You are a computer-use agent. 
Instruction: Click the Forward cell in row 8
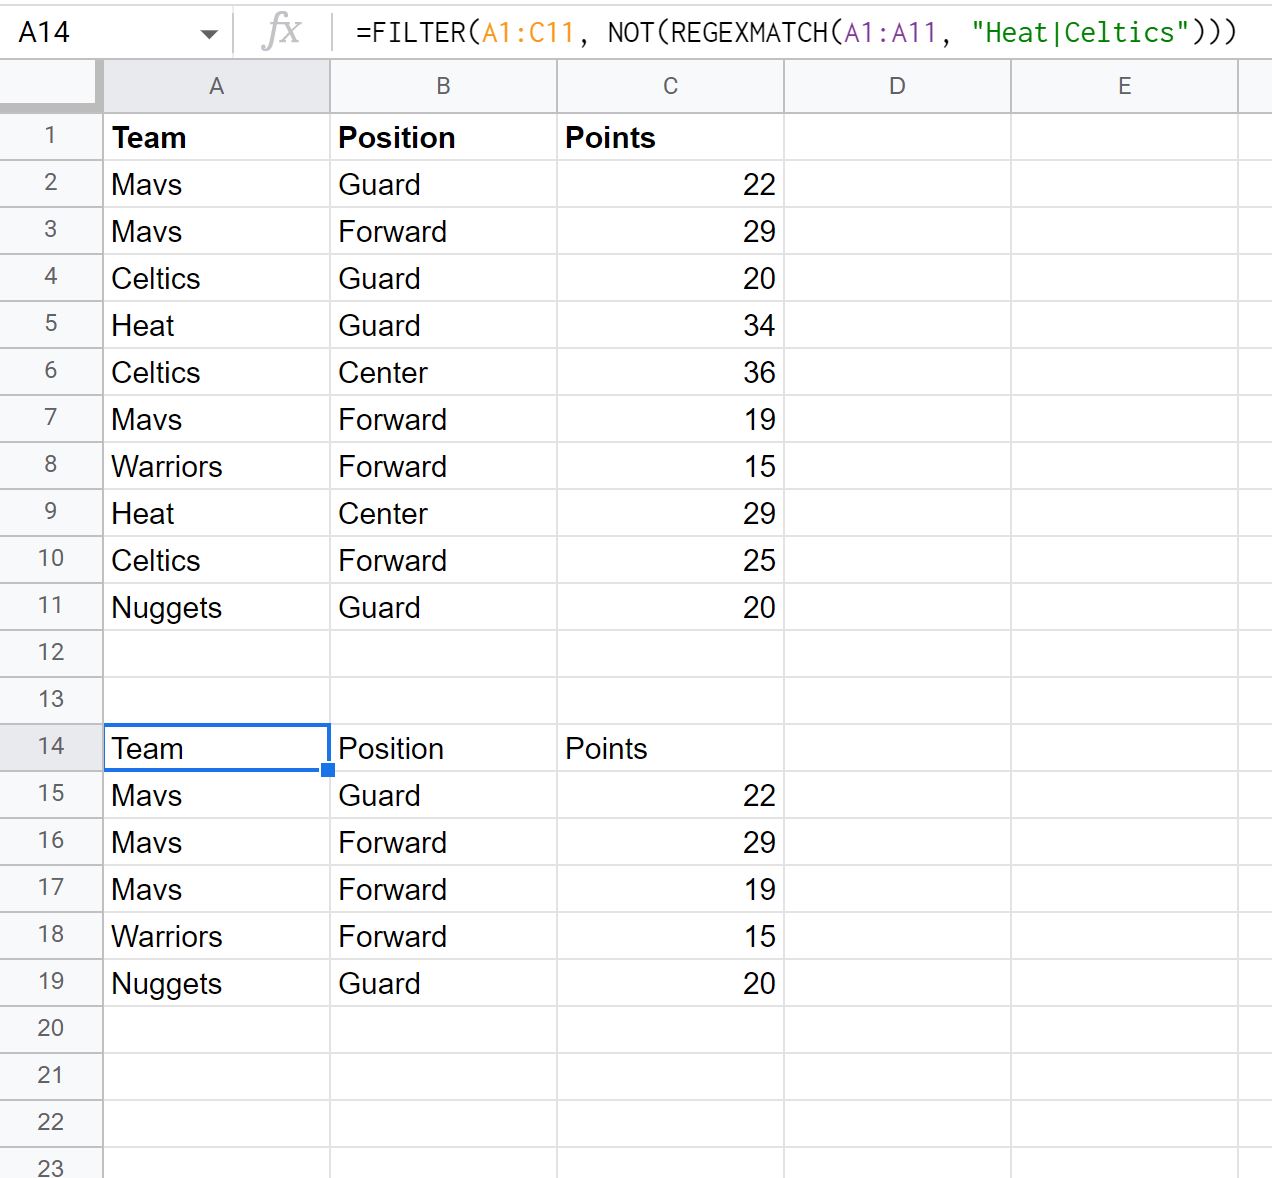point(443,465)
